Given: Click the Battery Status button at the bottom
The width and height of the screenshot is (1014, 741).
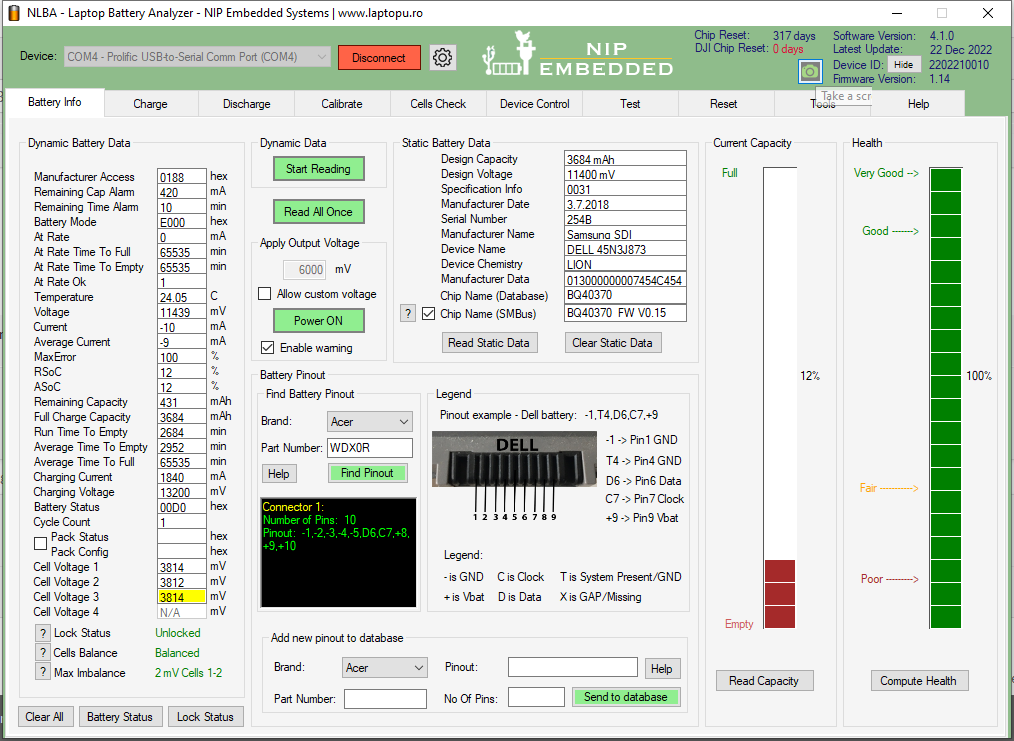Looking at the screenshot, I should 120,716.
